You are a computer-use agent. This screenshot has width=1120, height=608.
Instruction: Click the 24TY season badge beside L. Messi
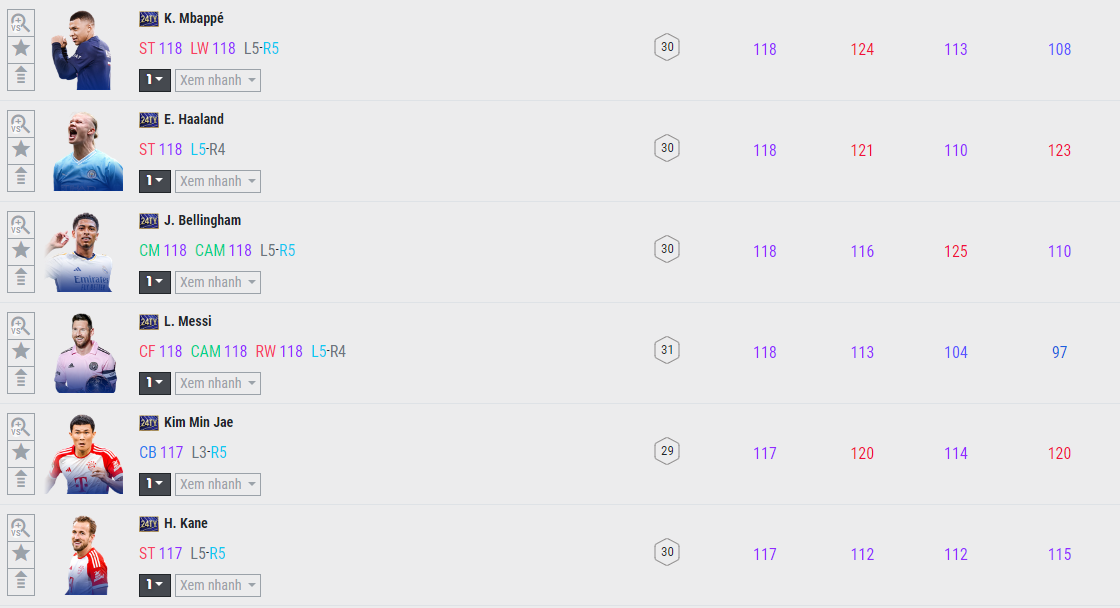pyautogui.click(x=149, y=322)
